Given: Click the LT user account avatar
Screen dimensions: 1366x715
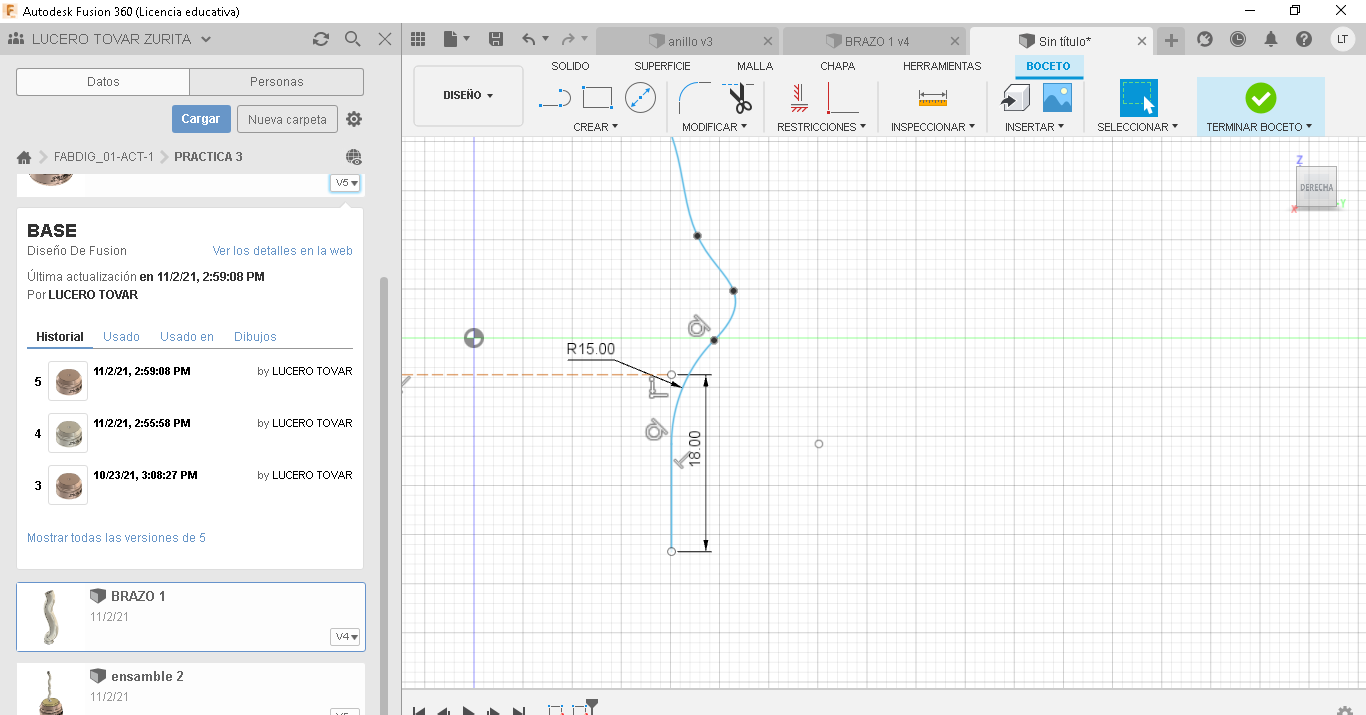Looking at the screenshot, I should click(x=1342, y=39).
